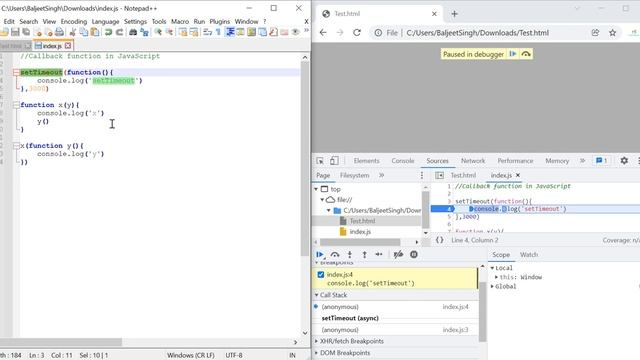Click green Undo arrow in Notepad++
The height and width of the screenshot is (360, 640).
coord(108,32)
